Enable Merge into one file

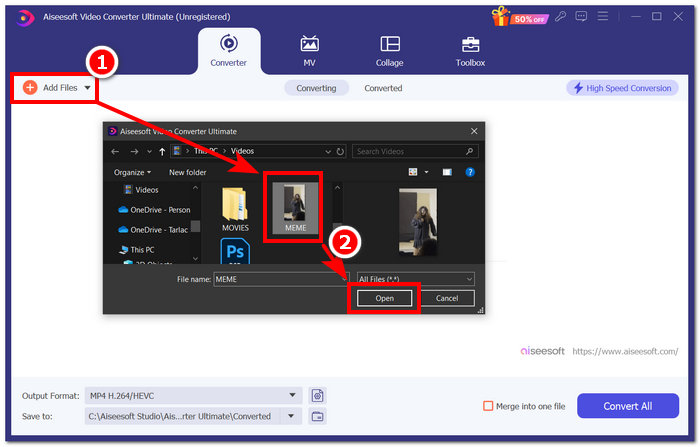(x=488, y=406)
